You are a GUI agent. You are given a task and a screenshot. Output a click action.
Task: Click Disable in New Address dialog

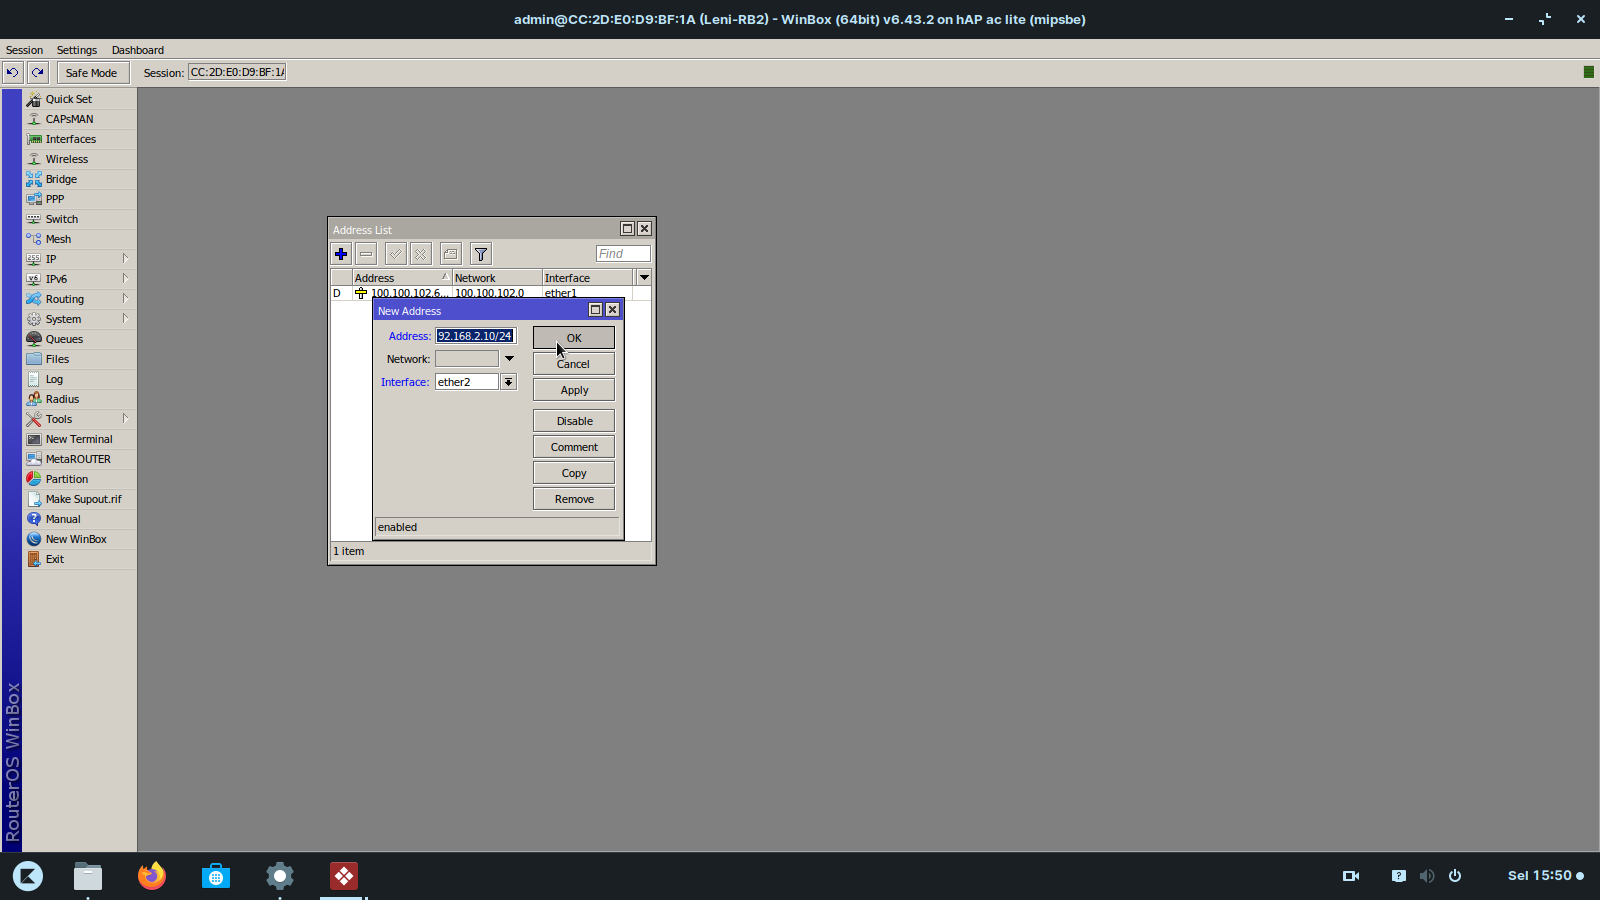[x=574, y=421]
